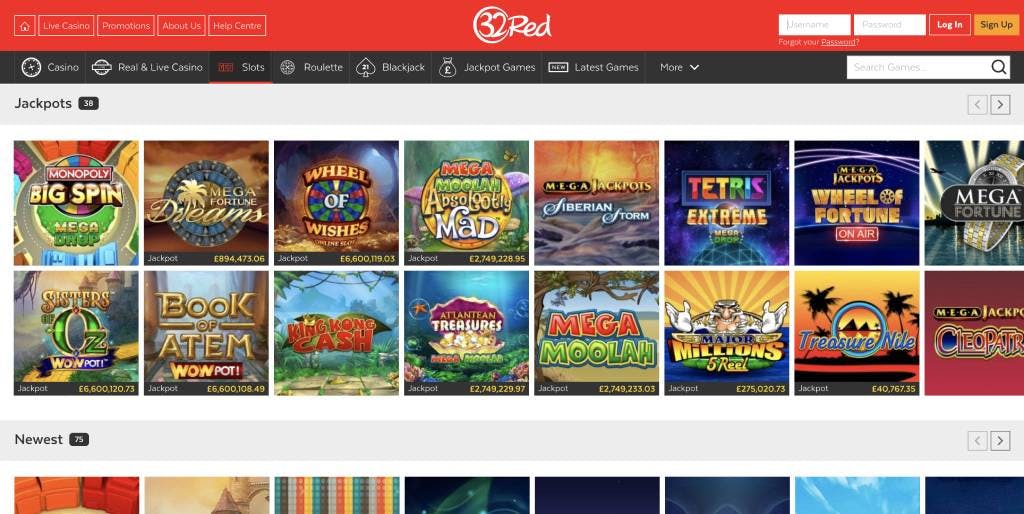
Task: Go to next Newest games arrow
Action: point(1000,441)
